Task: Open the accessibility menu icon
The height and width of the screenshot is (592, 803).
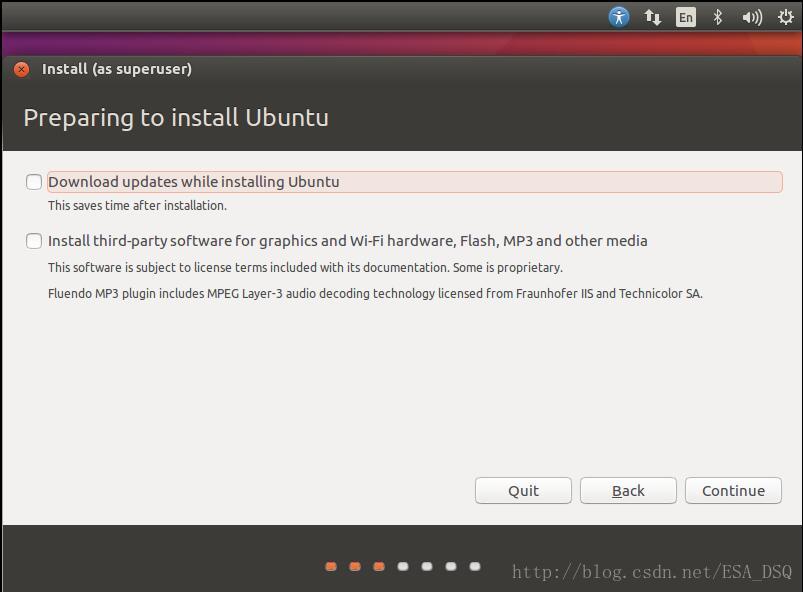Action: 619,17
